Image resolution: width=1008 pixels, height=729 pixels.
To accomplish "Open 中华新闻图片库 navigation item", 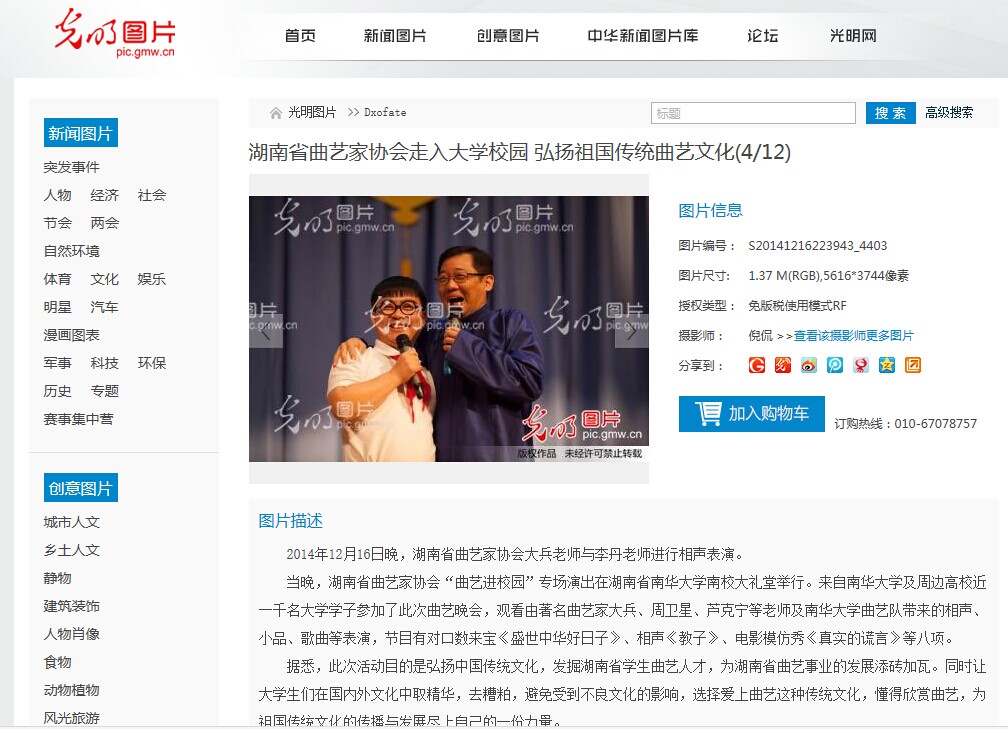I will pyautogui.click(x=643, y=35).
